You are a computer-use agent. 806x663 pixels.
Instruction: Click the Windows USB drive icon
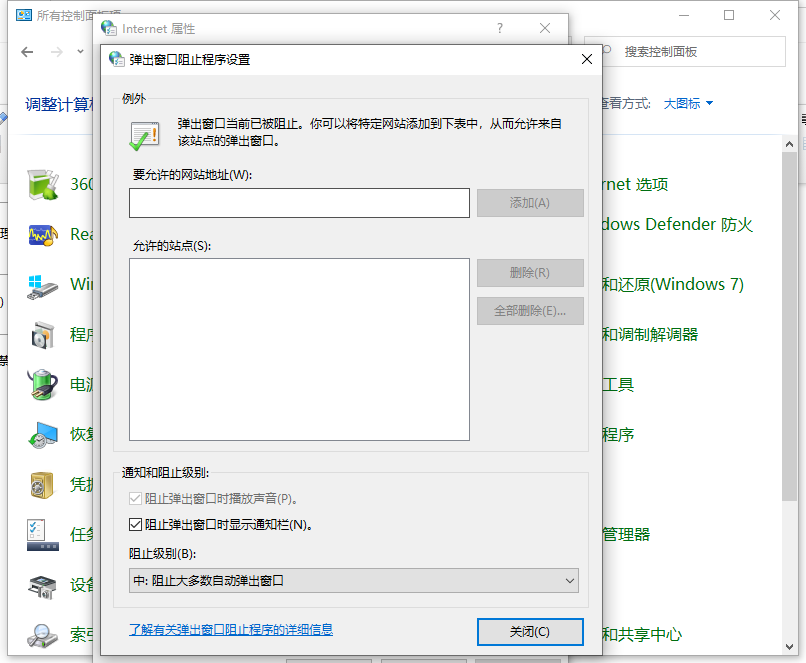tap(42, 284)
